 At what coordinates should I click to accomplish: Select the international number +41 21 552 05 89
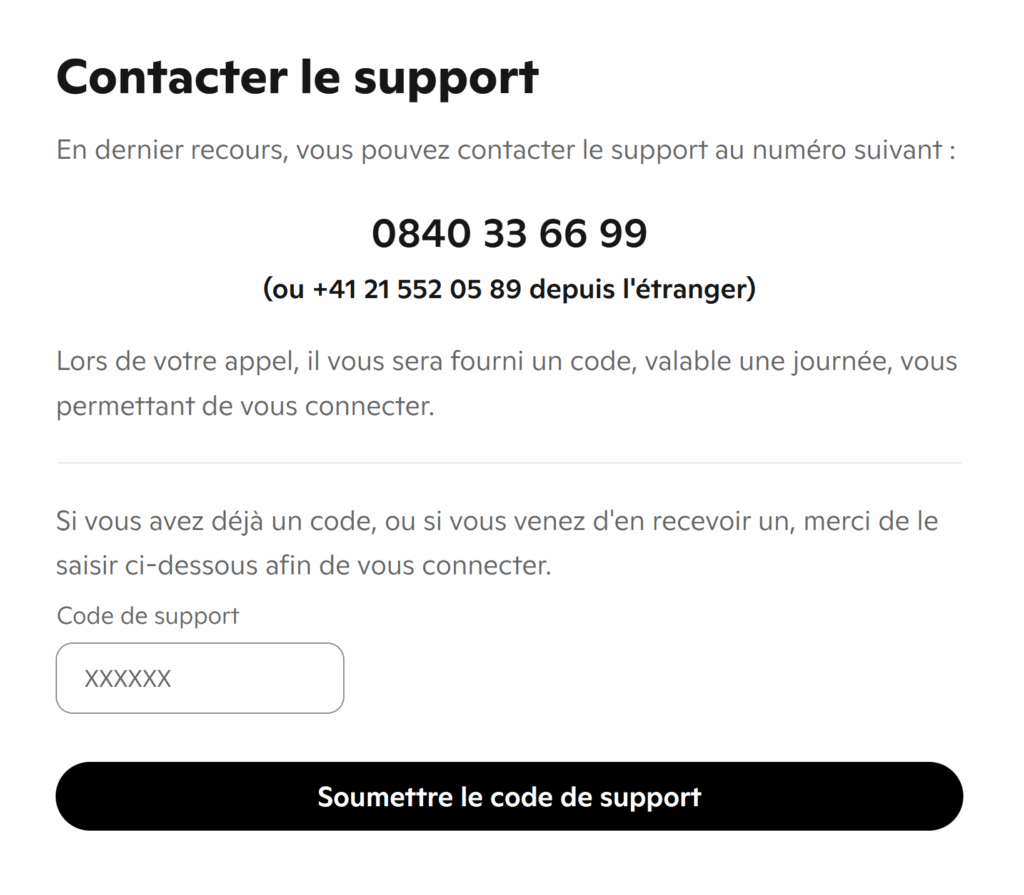(x=417, y=290)
